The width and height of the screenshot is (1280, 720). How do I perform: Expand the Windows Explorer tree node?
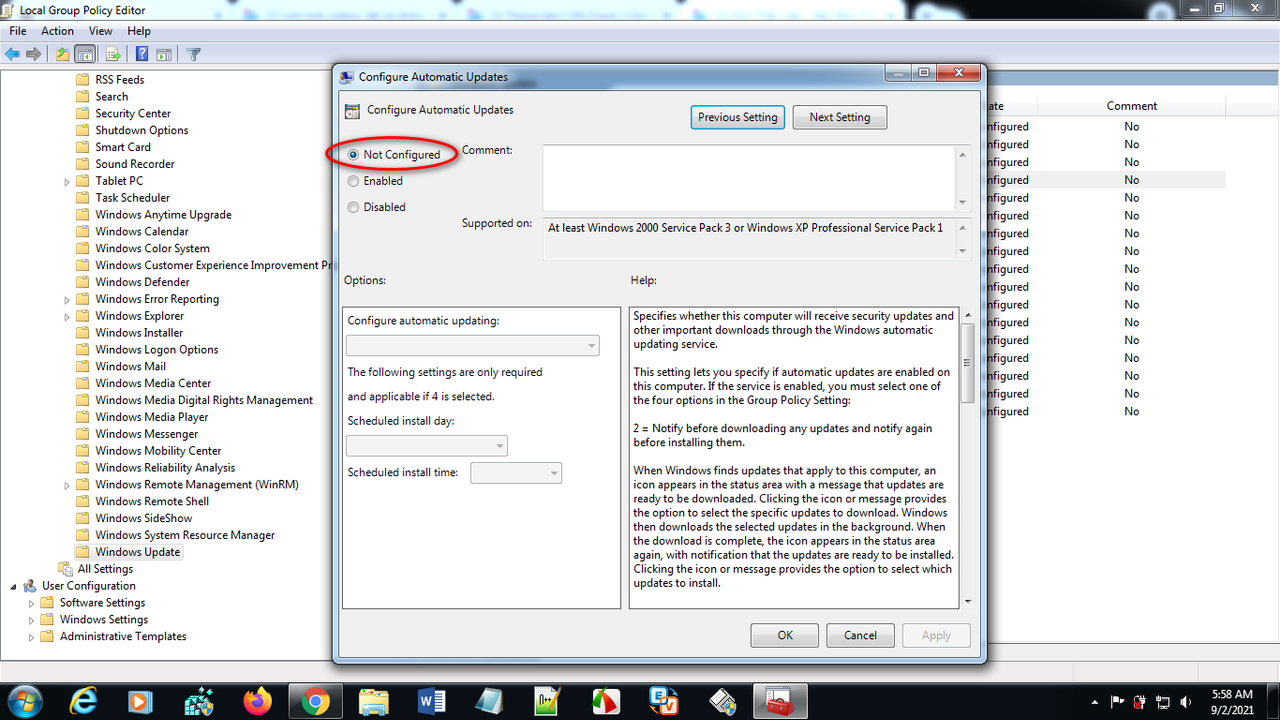[67, 316]
